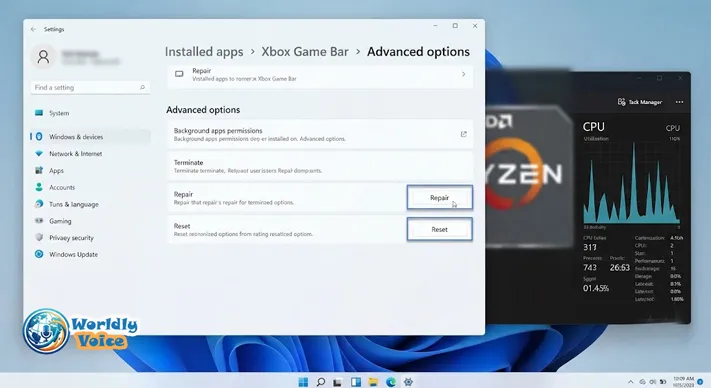Click the Tuns & language globe icon
The height and width of the screenshot is (388, 711).
point(39,204)
